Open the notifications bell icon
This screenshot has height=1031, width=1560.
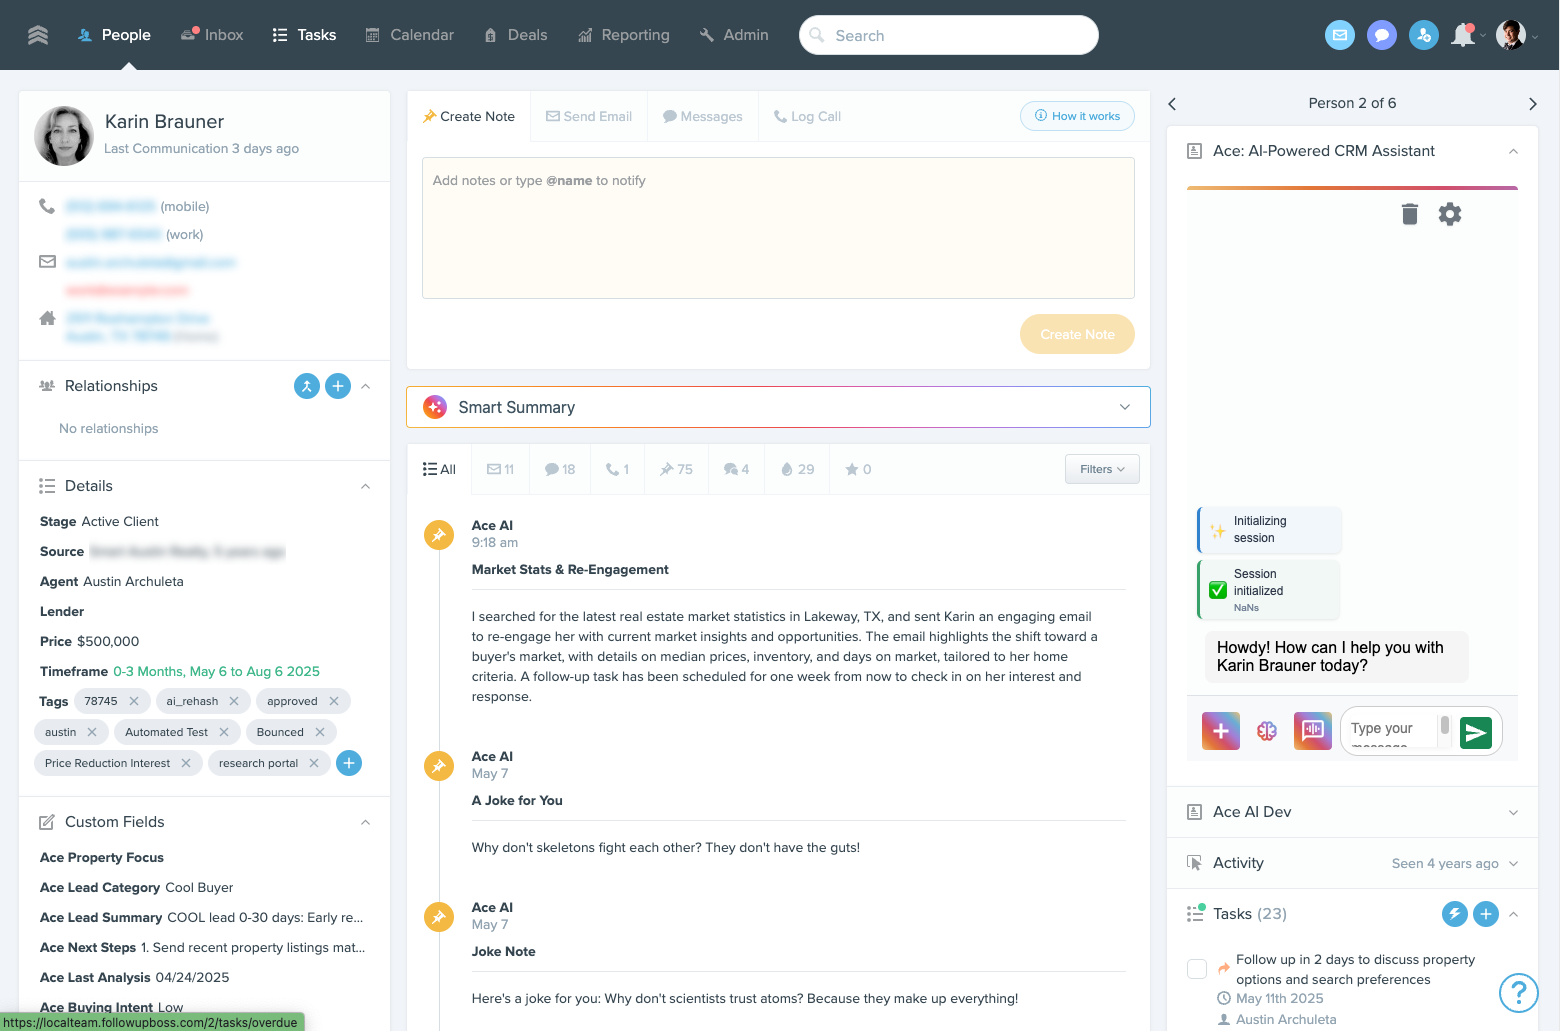pyautogui.click(x=1463, y=35)
